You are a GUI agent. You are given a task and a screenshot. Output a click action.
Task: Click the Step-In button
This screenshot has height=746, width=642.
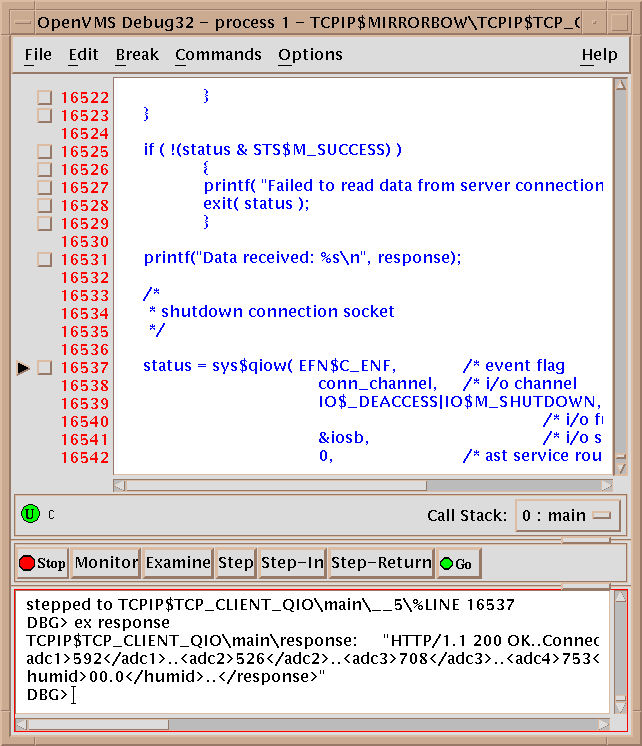pyautogui.click(x=292, y=563)
